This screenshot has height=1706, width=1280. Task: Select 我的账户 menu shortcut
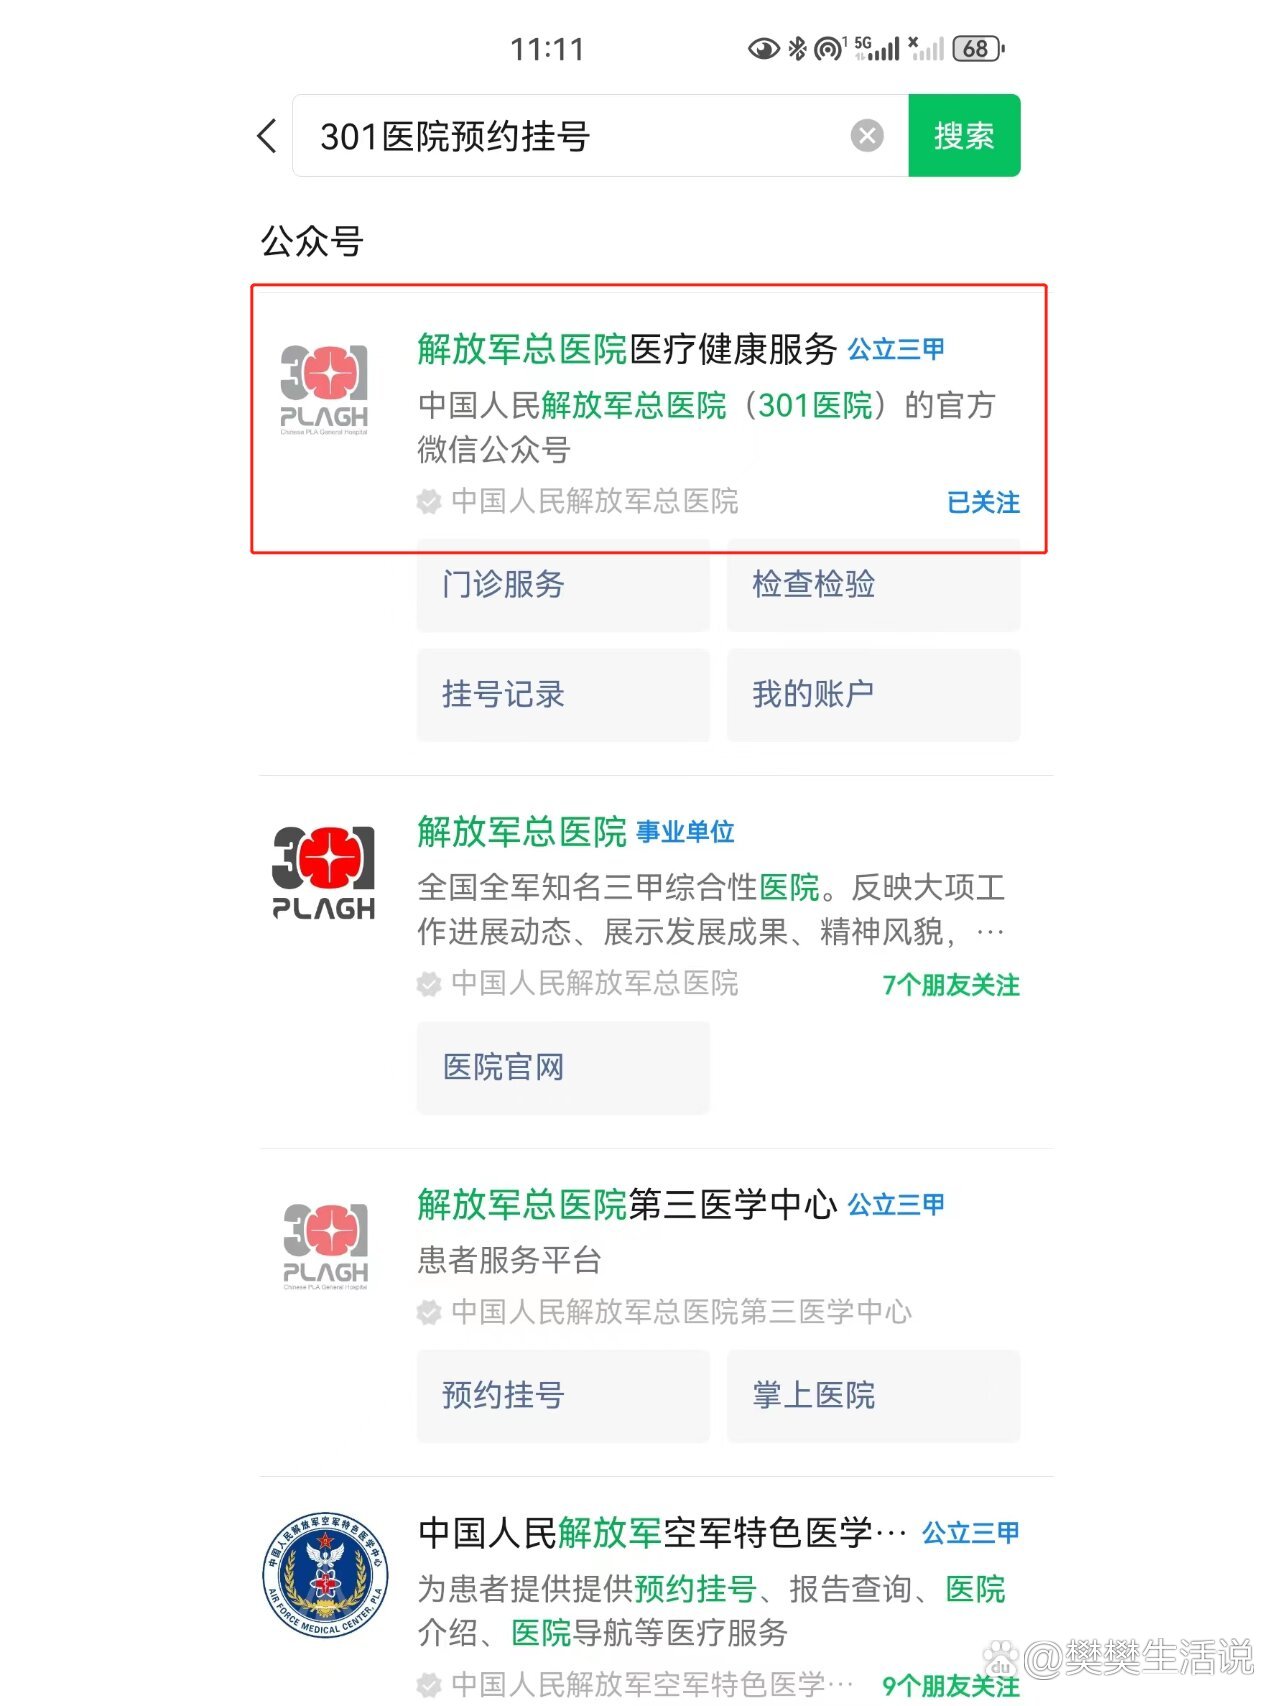pyautogui.click(x=873, y=695)
